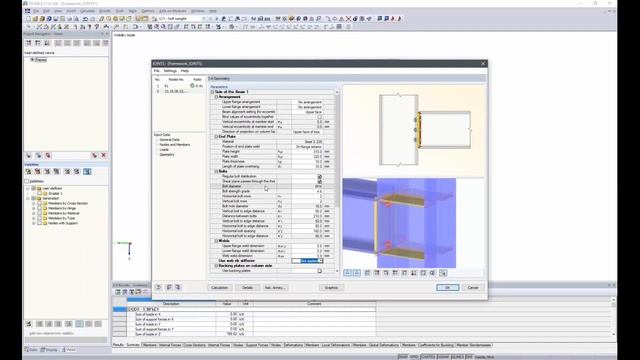This screenshot has width=640, height=360.
Task: Click Cancel in JOINTS dialog
Action: tap(473, 288)
